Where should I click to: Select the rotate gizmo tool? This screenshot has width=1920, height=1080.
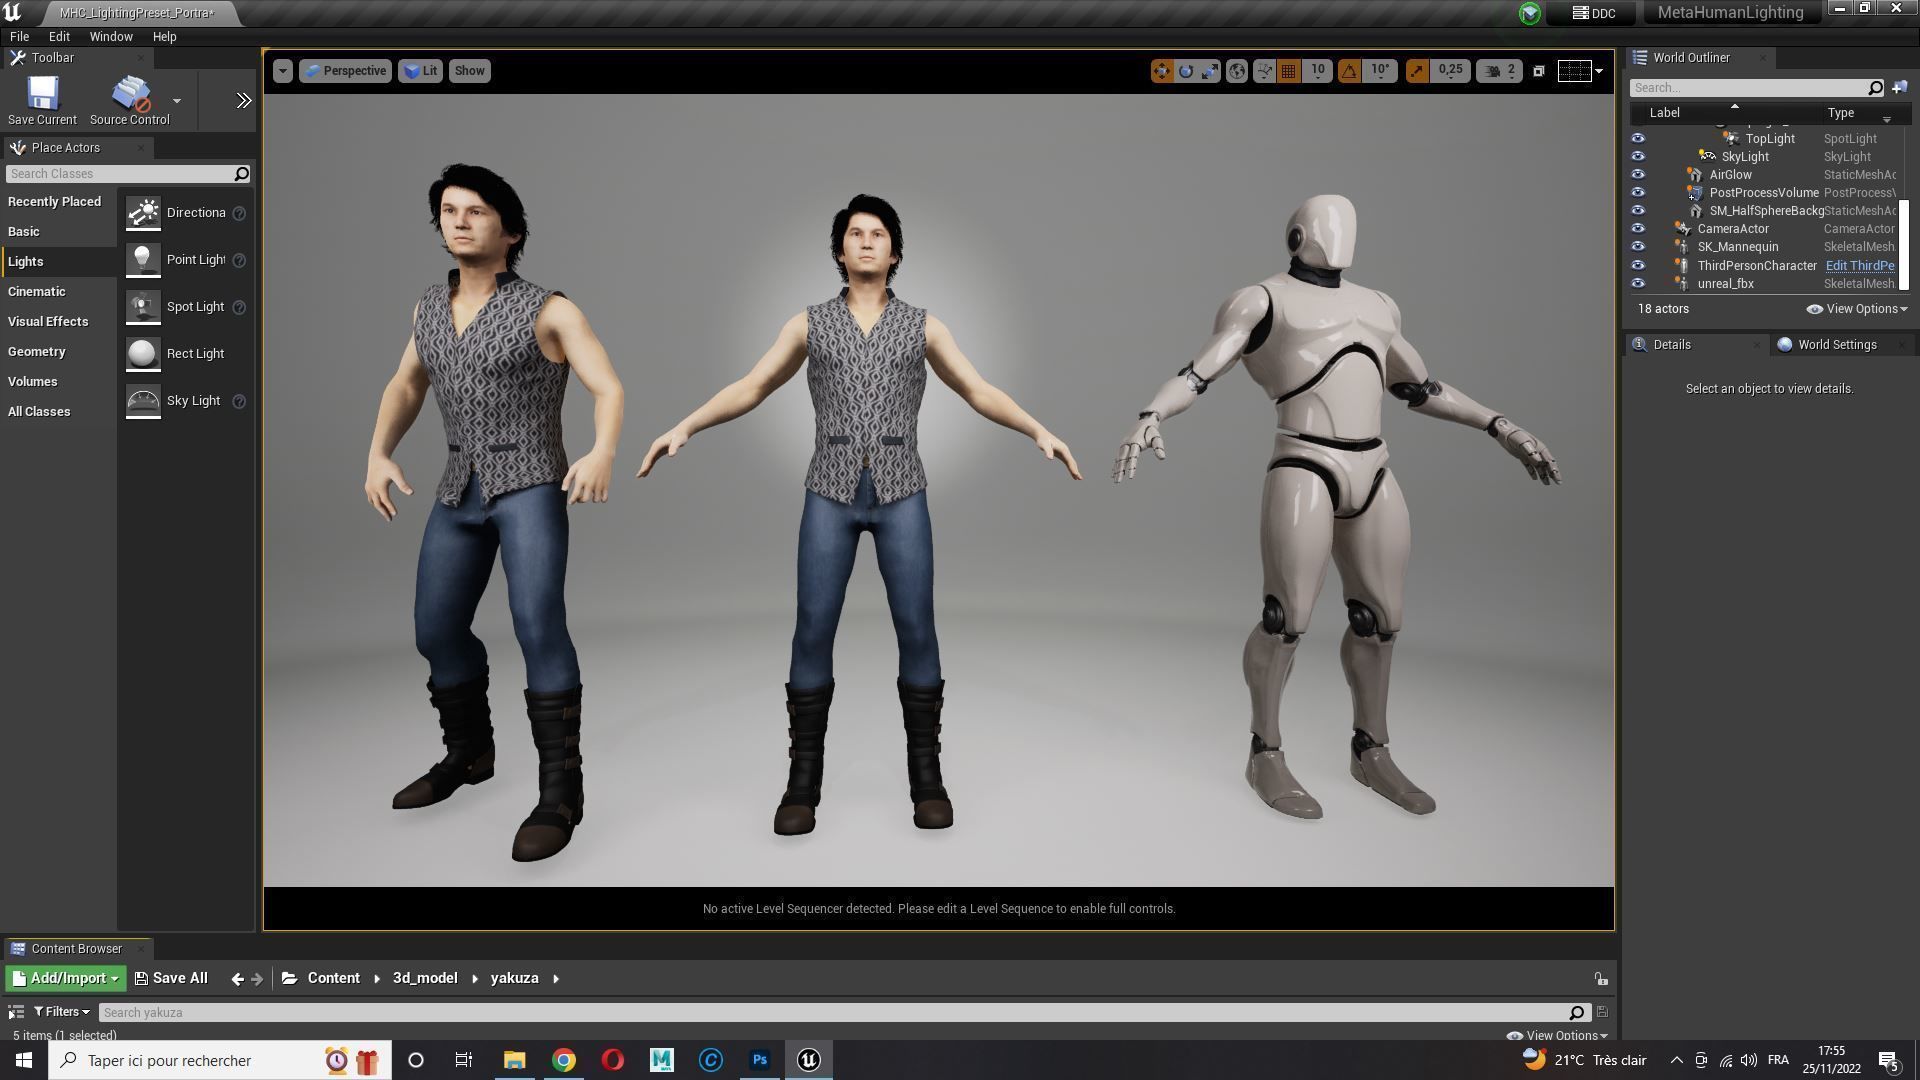click(x=1186, y=71)
